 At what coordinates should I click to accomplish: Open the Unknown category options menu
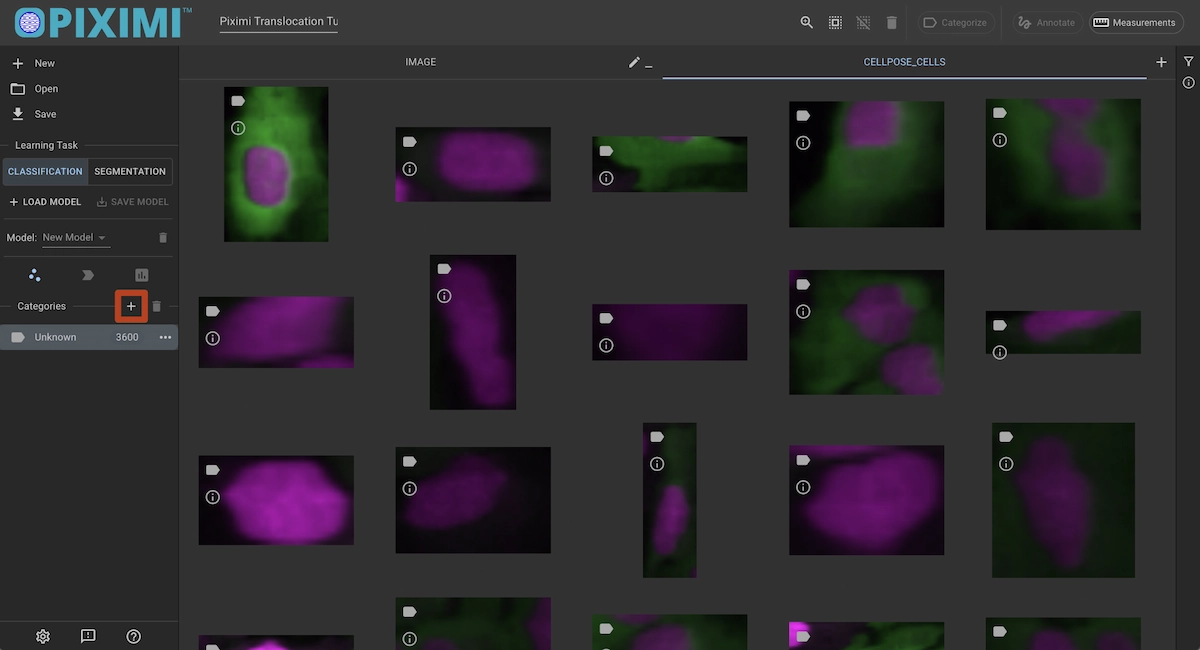(x=165, y=337)
